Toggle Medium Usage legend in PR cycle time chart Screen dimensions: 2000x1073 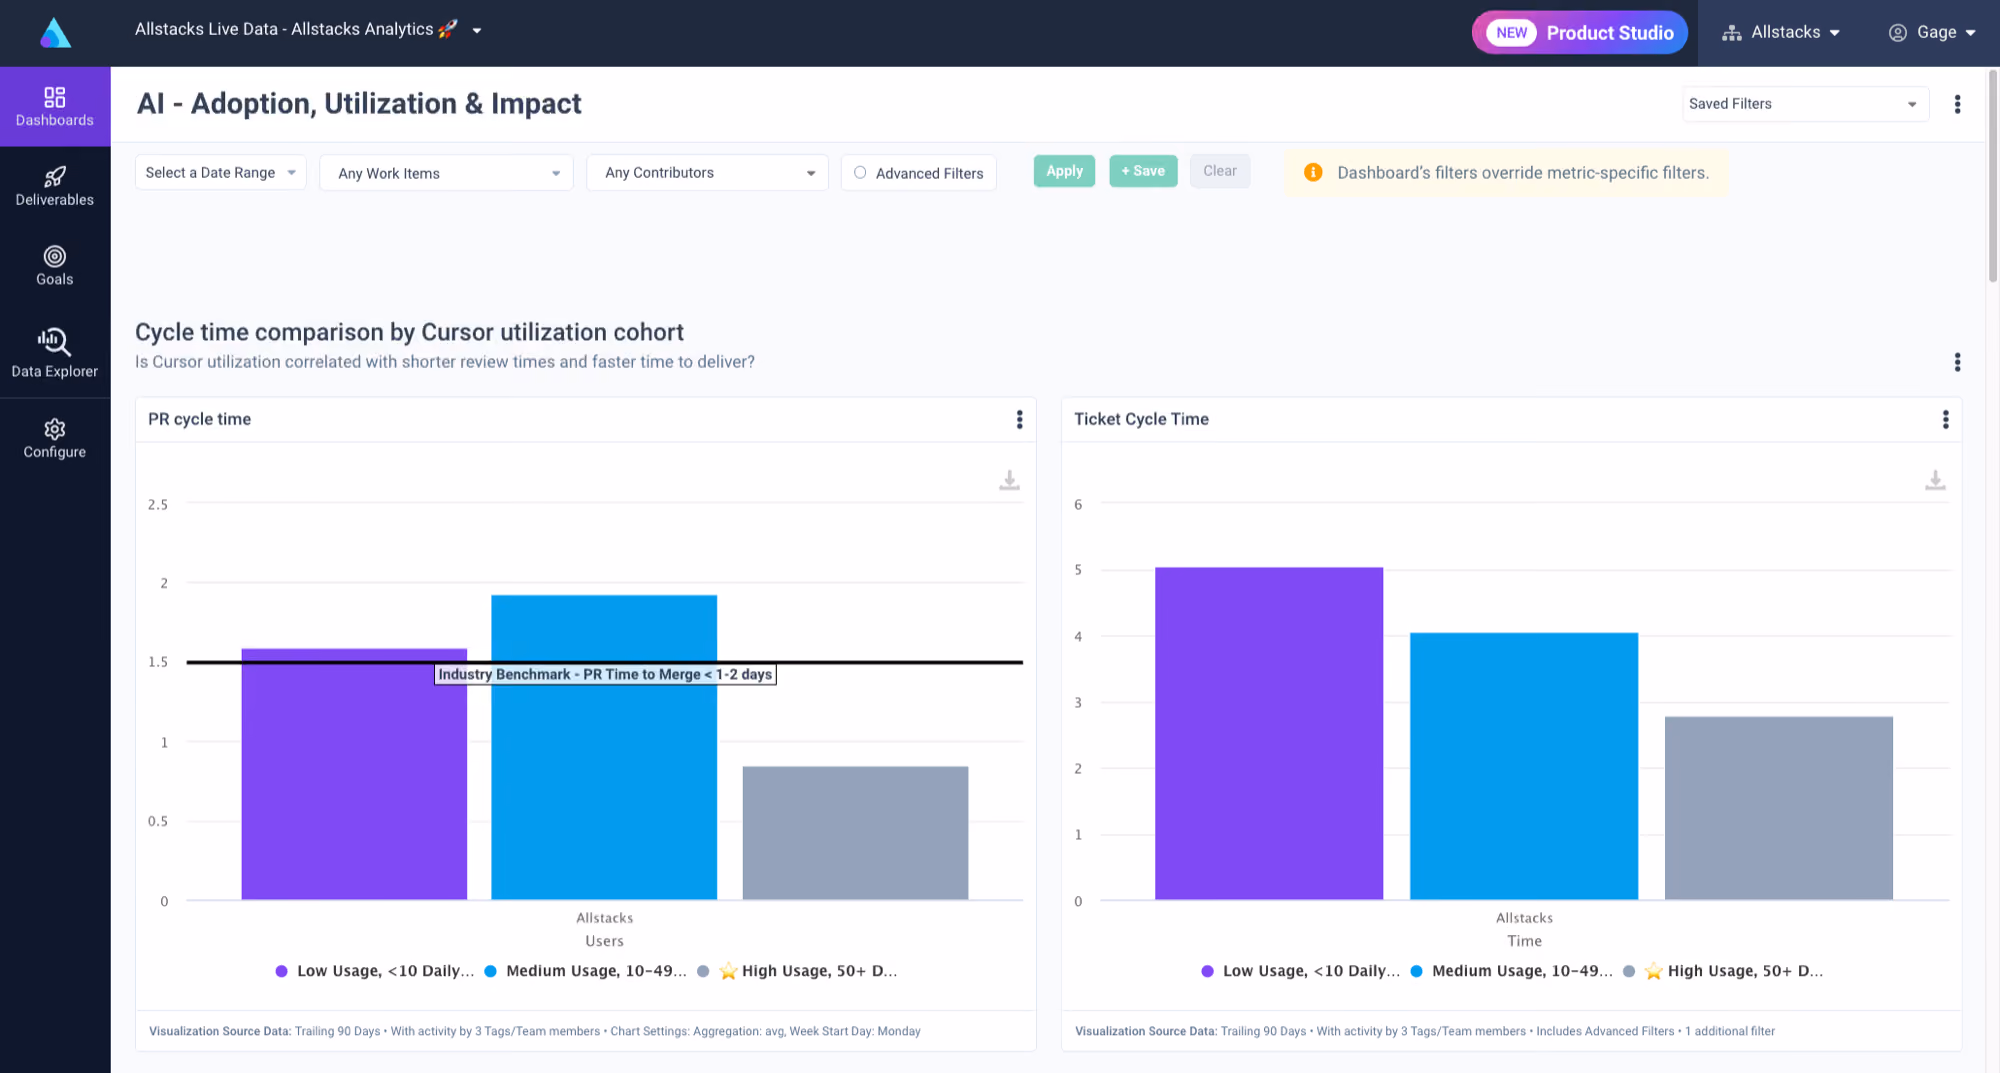586,971
